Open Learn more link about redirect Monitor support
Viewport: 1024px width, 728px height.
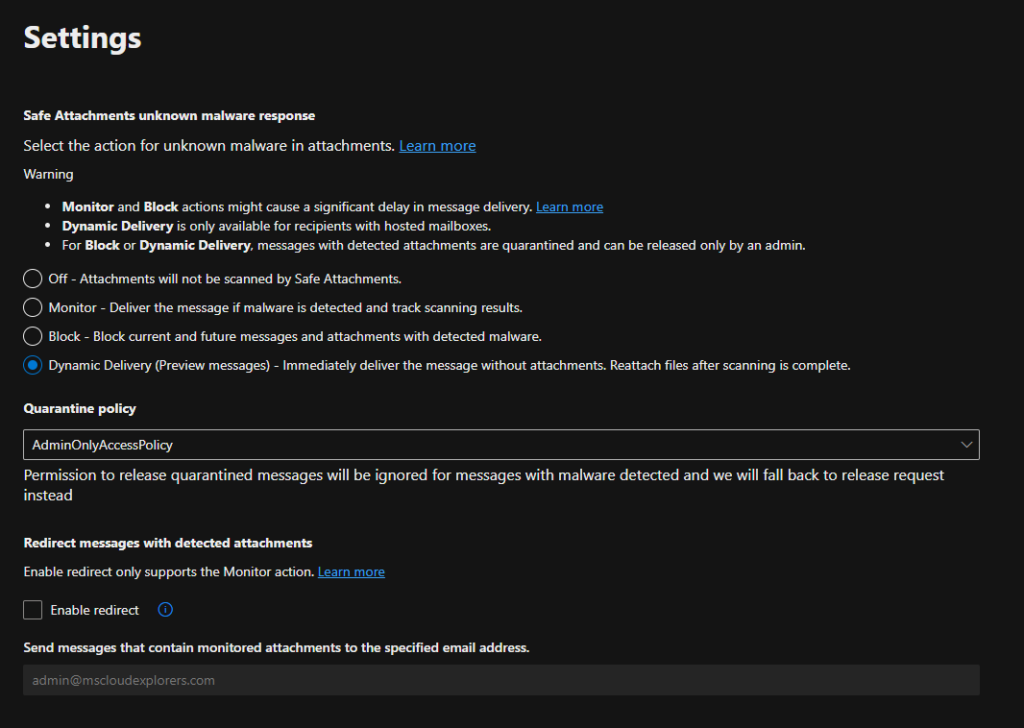coord(351,572)
